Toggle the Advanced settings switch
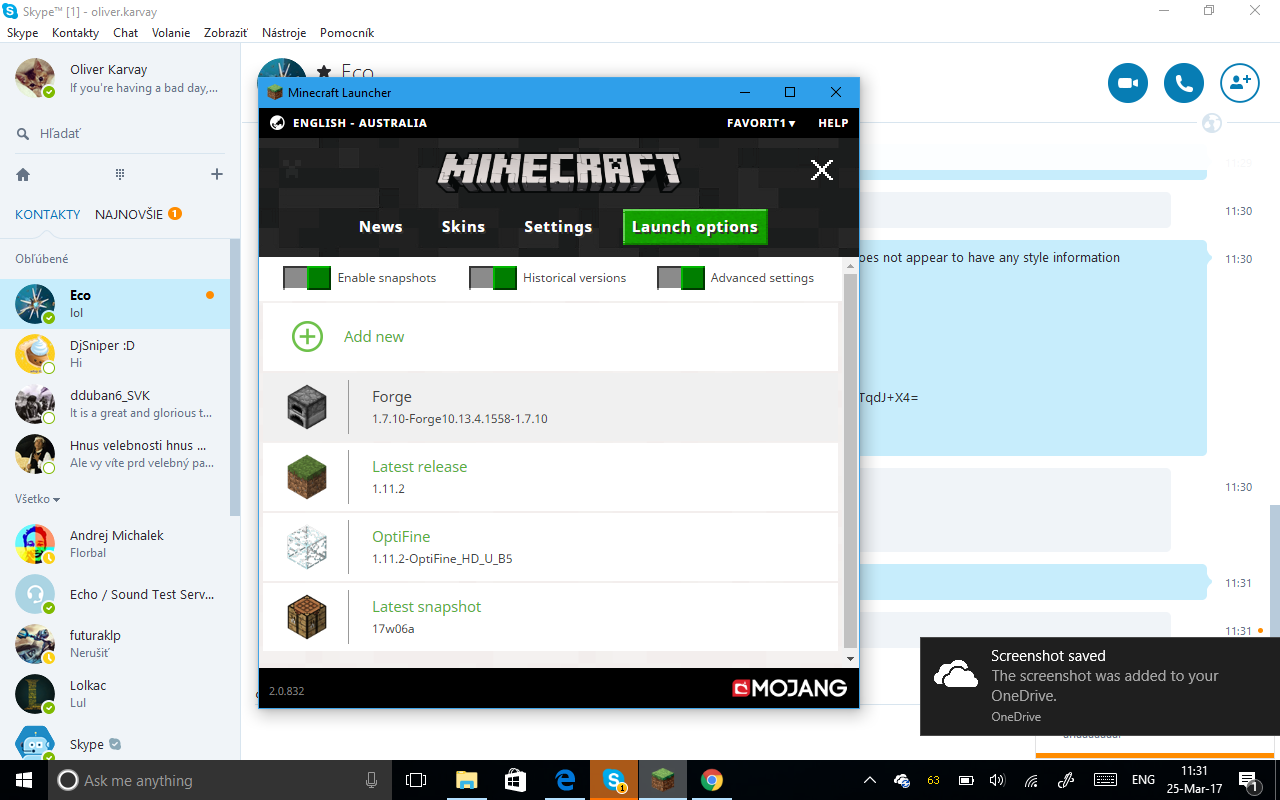1280x800 pixels. point(680,278)
